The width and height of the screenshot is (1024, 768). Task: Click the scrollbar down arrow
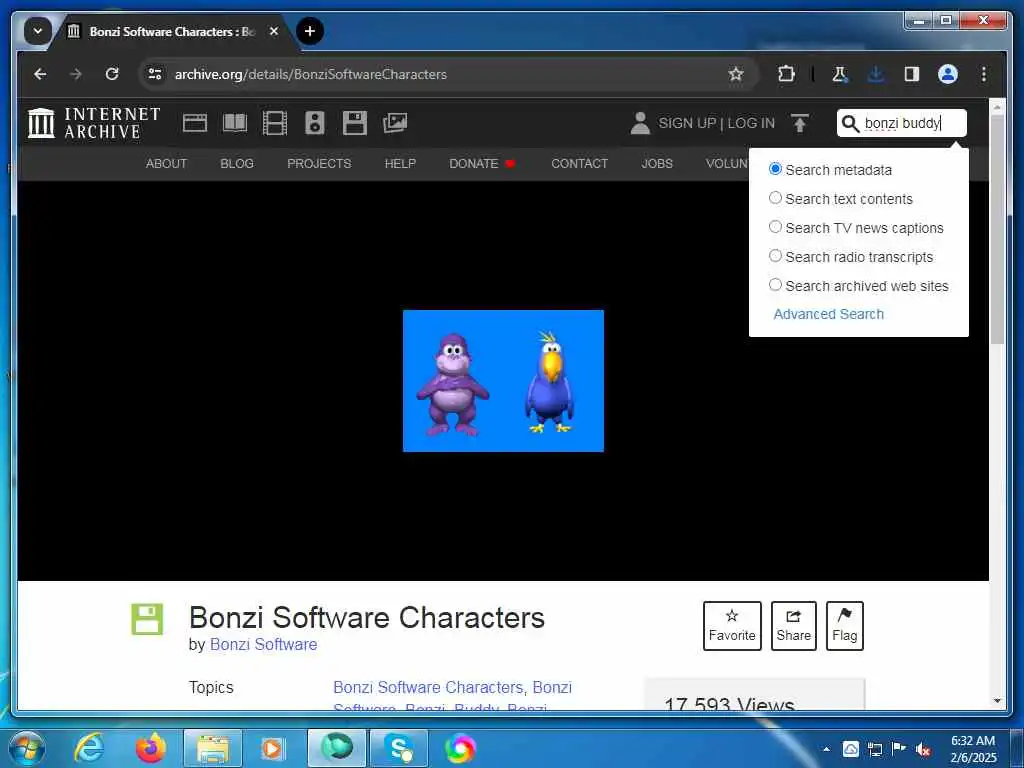(x=997, y=701)
